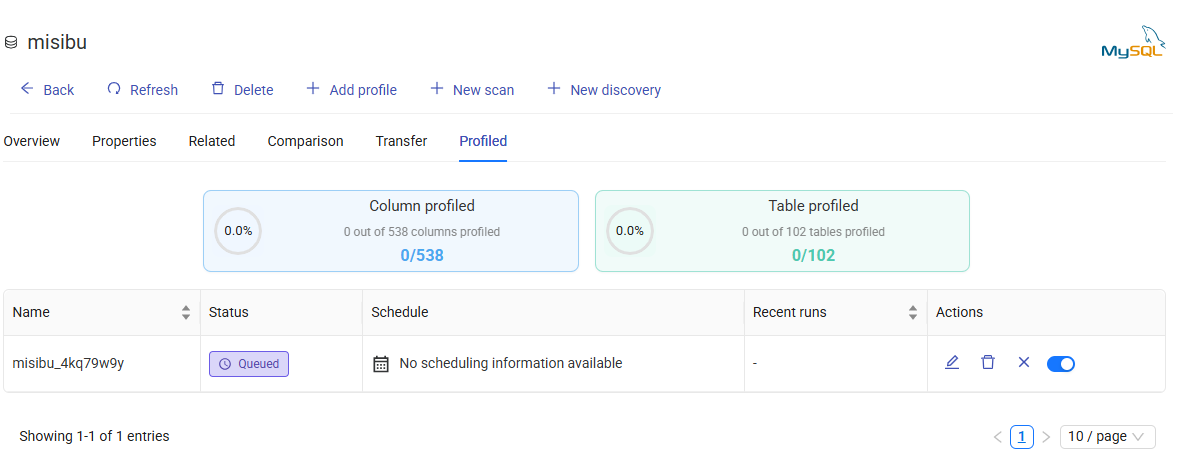The width and height of the screenshot is (1187, 469).
Task: Disable the misibu_4kq79w9y profile toggle
Action: 1061,364
